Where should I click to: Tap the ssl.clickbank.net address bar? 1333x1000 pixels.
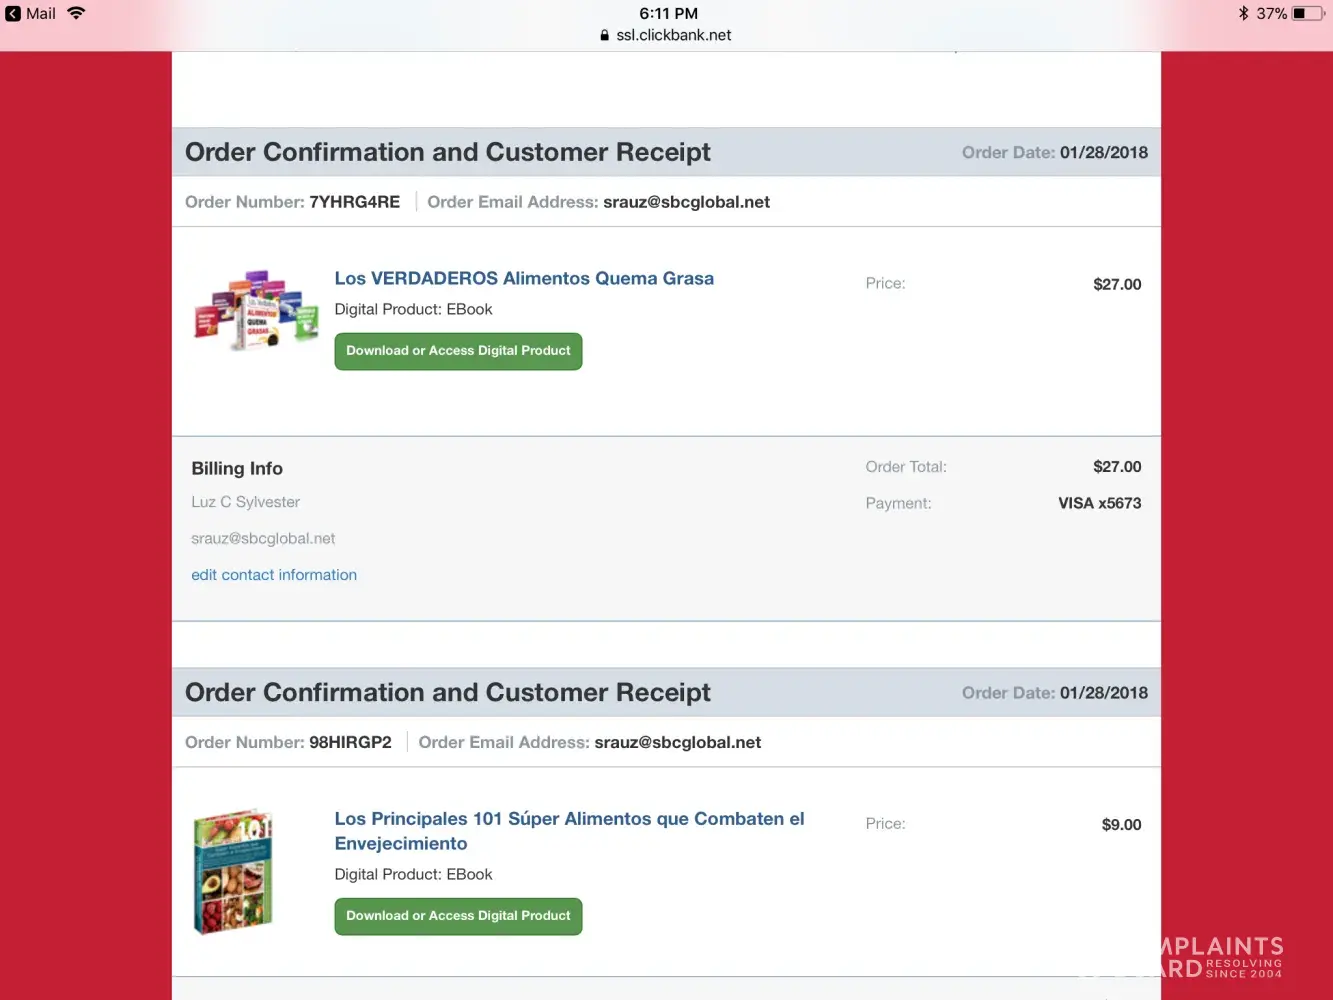[673, 35]
